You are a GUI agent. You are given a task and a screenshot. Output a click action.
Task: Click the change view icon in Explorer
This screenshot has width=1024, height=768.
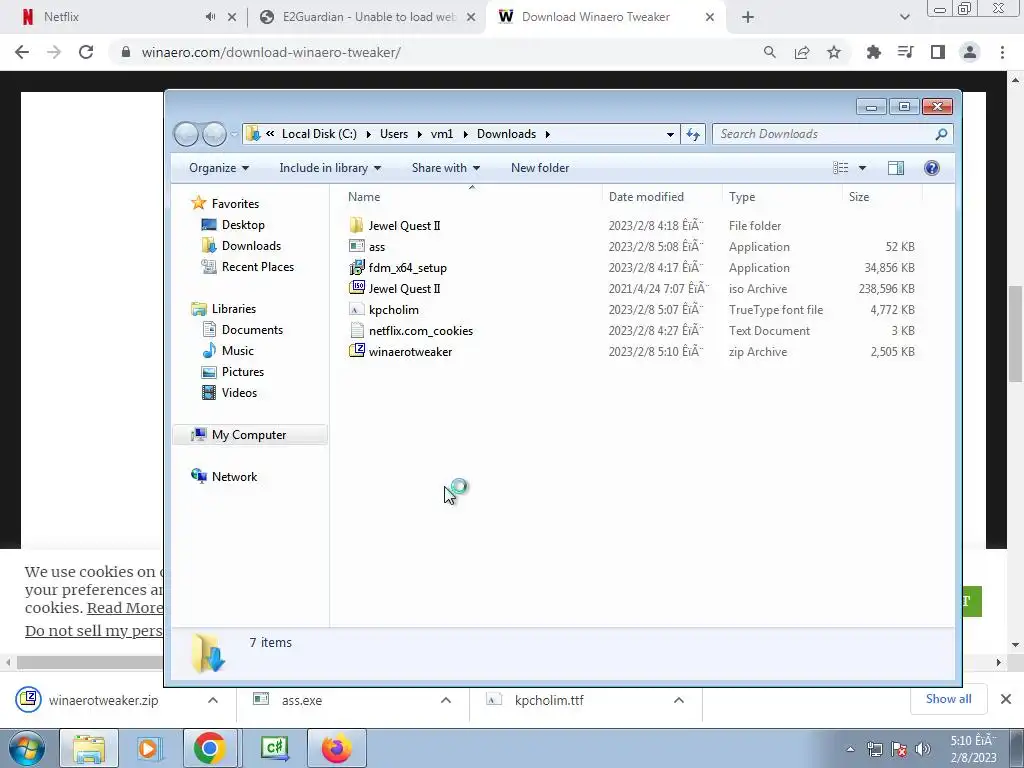pyautogui.click(x=841, y=168)
